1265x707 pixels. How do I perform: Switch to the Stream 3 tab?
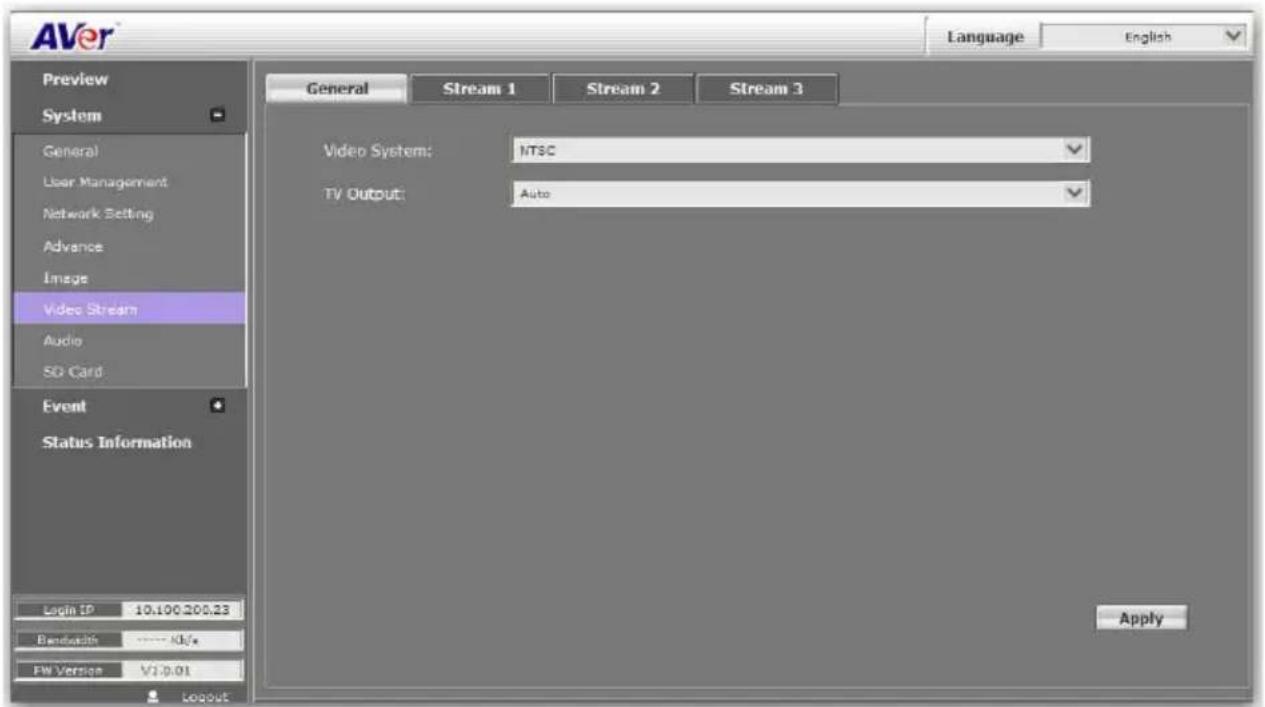[x=766, y=89]
